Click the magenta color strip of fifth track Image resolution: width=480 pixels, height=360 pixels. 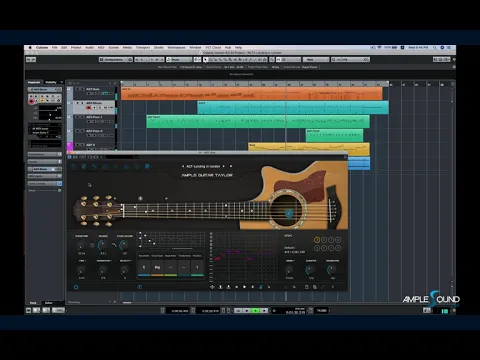(x=70, y=147)
